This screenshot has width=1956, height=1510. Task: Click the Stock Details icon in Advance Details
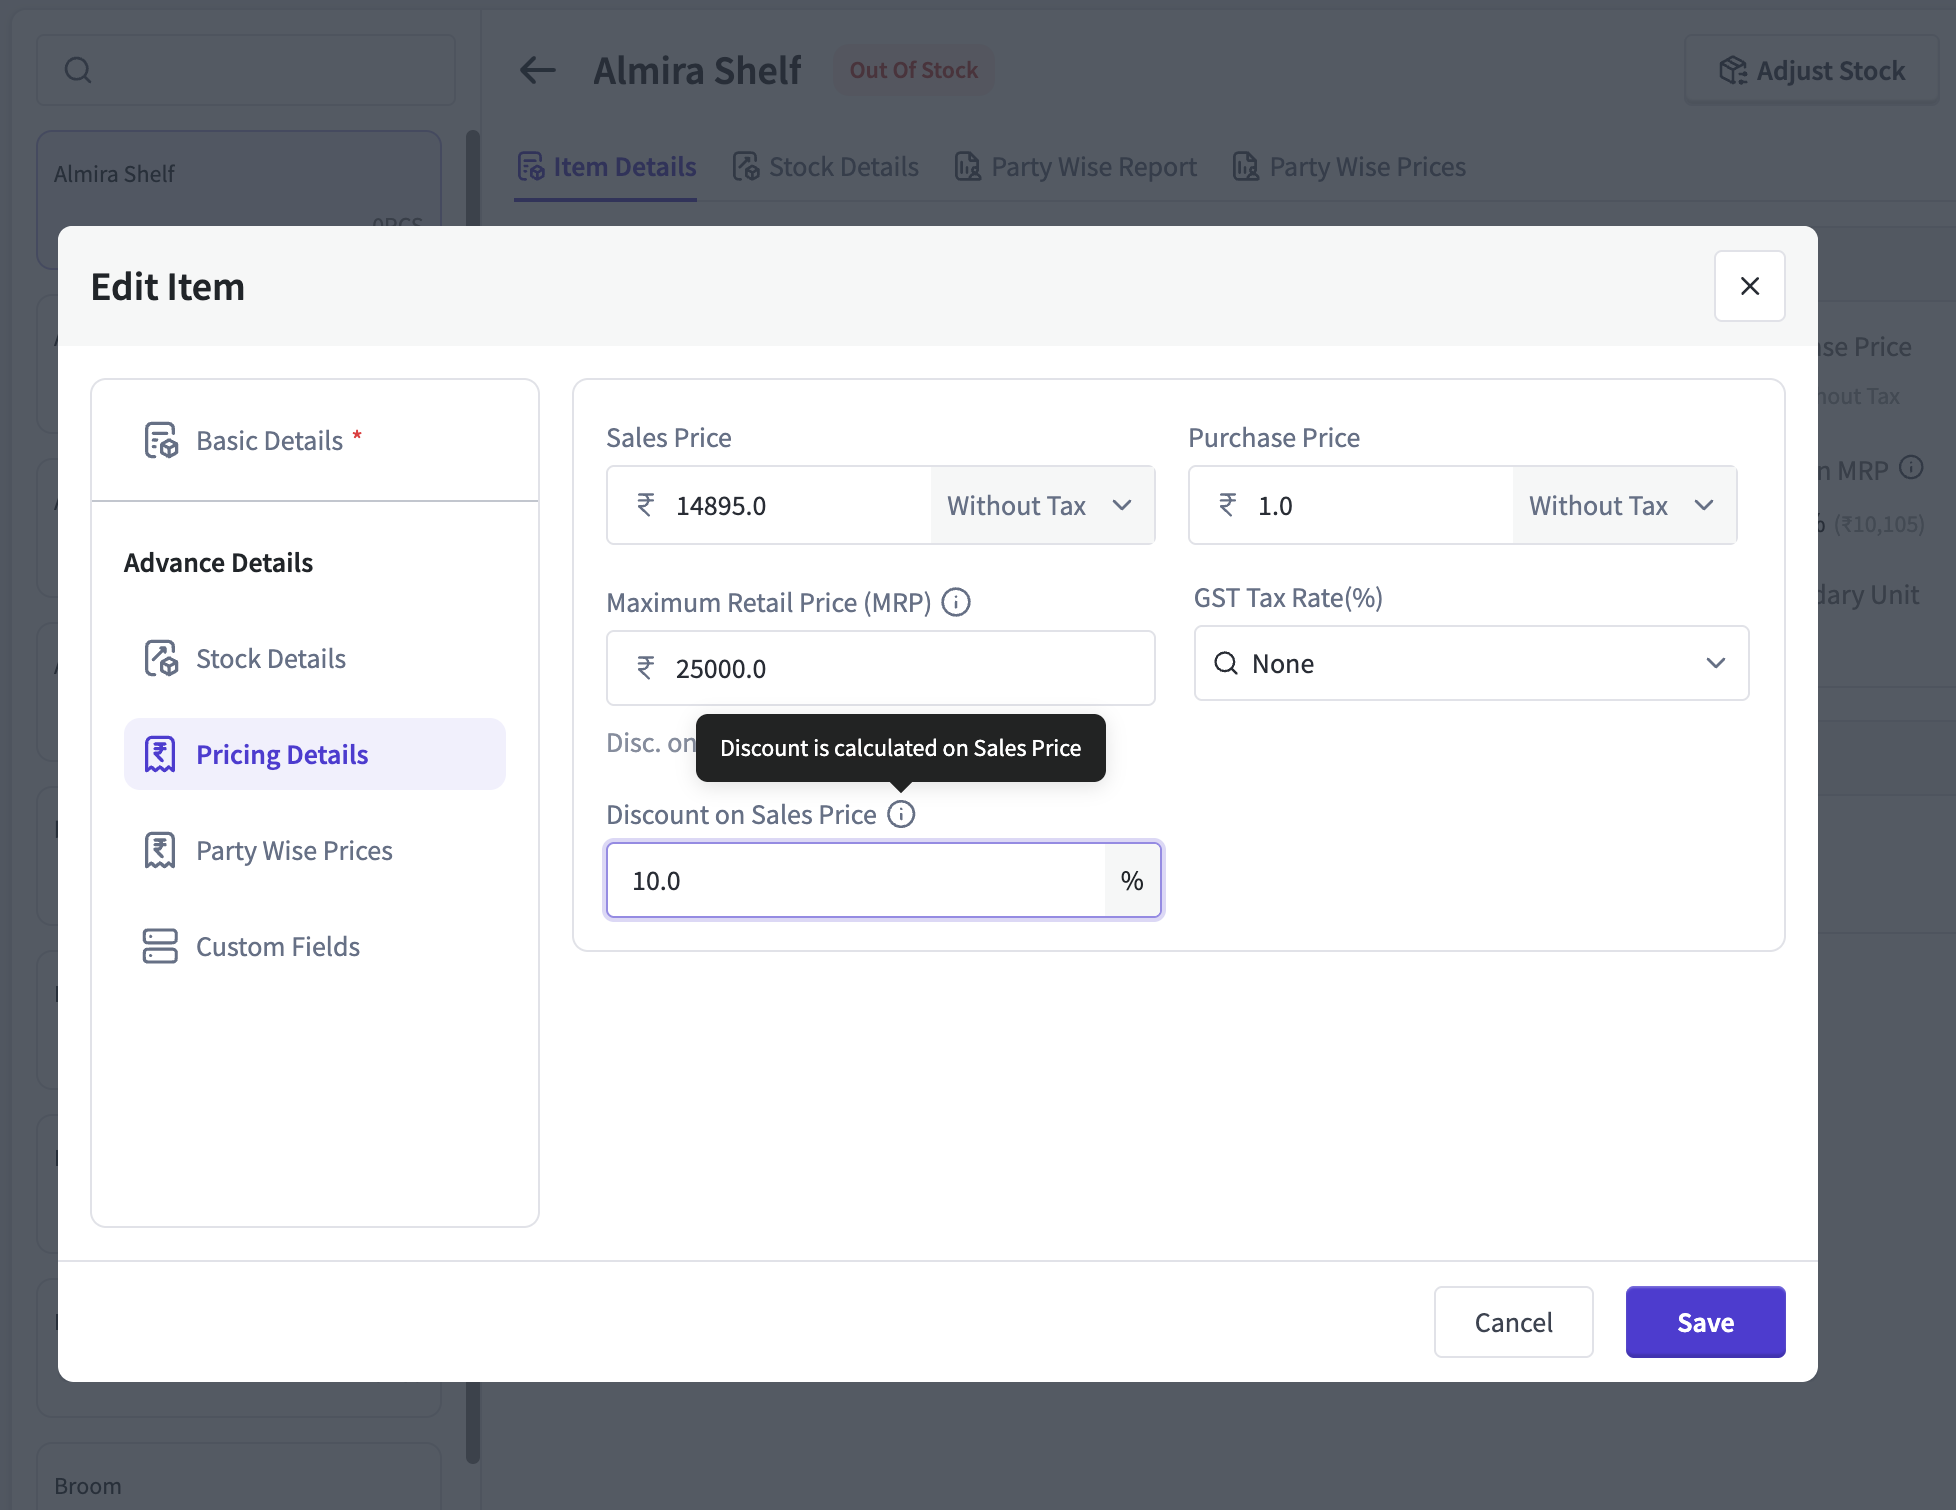coord(160,658)
